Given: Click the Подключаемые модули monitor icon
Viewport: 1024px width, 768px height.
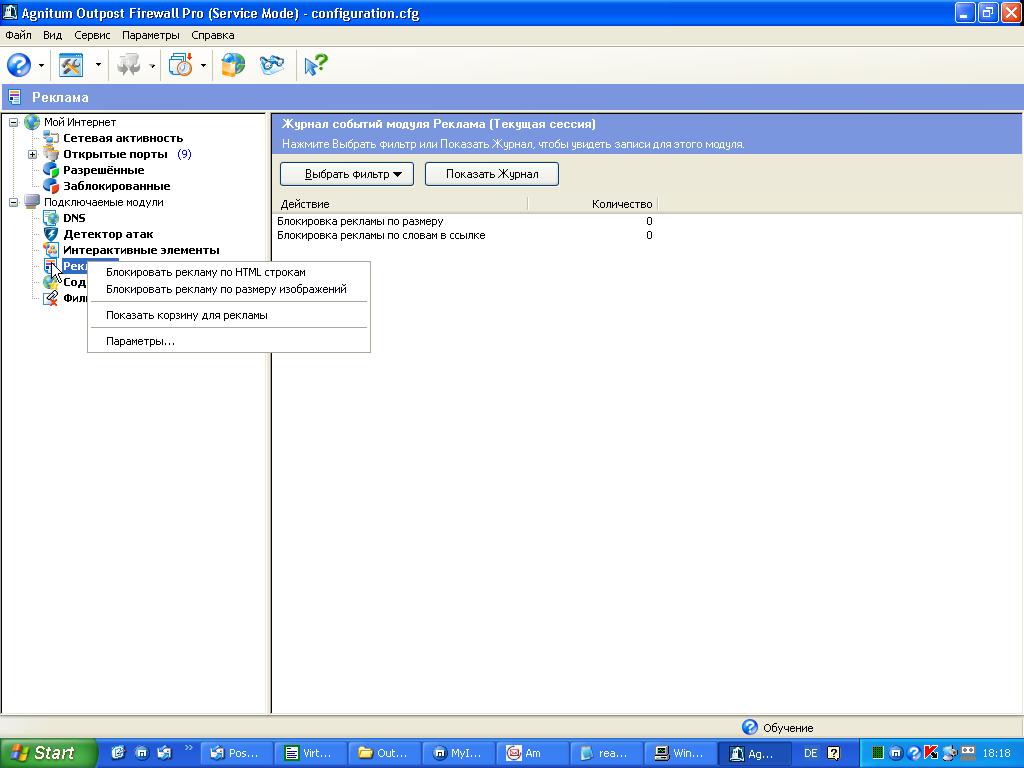Looking at the screenshot, I should (32, 202).
